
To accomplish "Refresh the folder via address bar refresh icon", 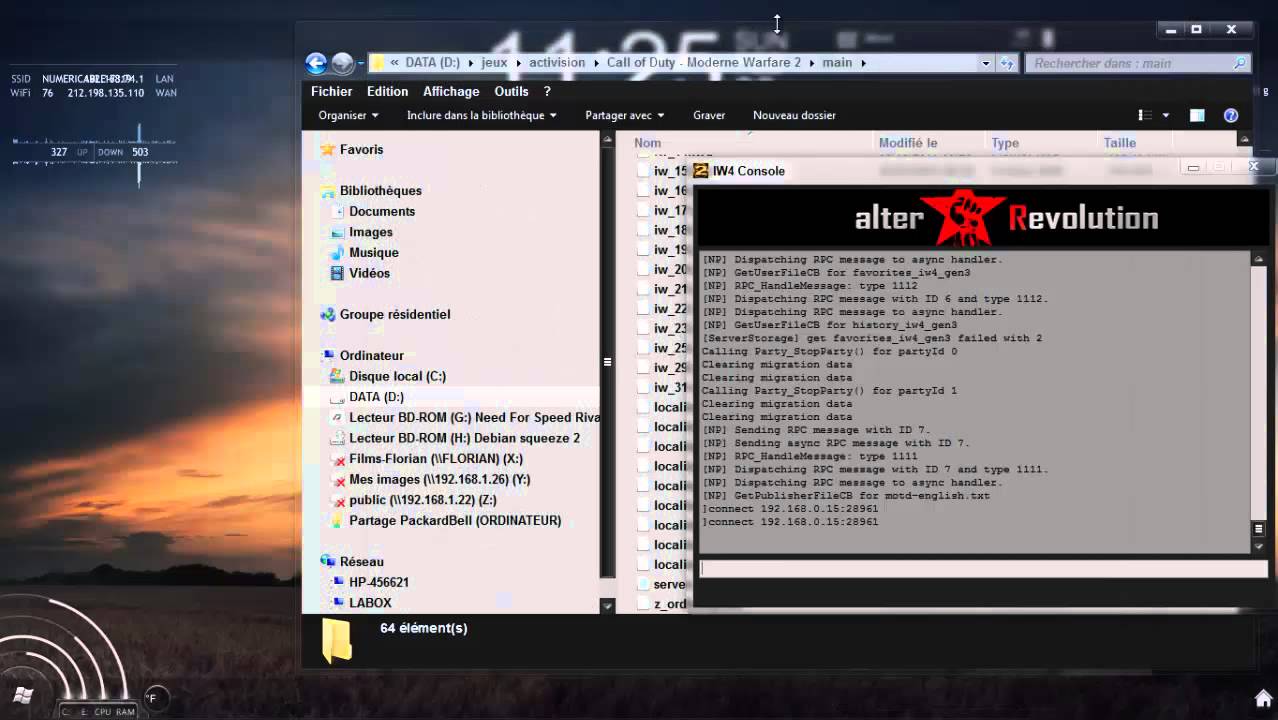I will [1007, 63].
